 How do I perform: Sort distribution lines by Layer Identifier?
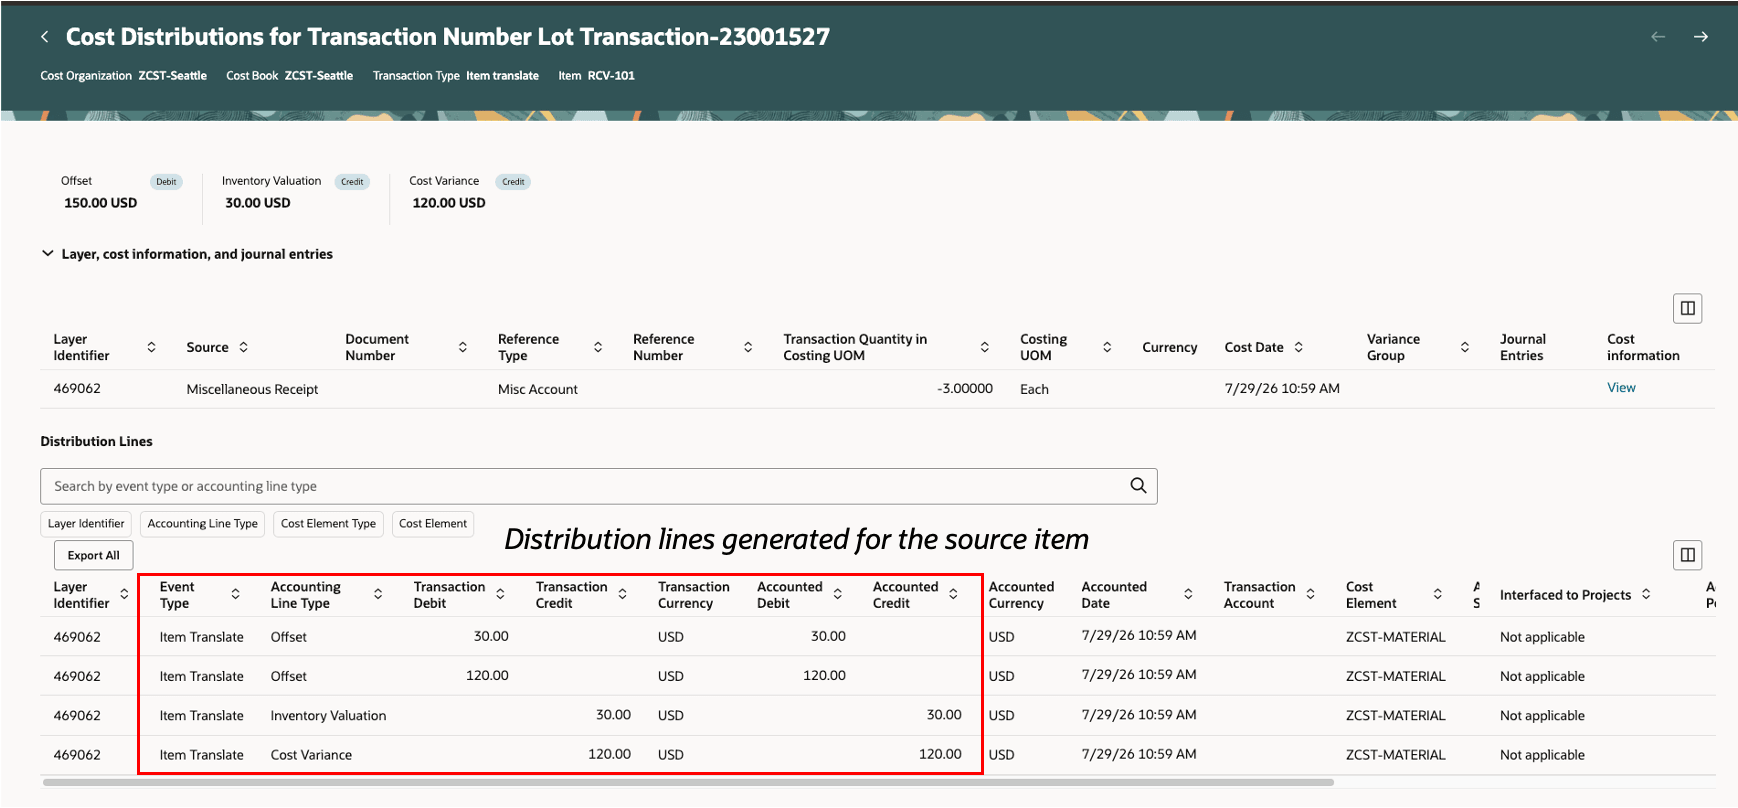(124, 594)
